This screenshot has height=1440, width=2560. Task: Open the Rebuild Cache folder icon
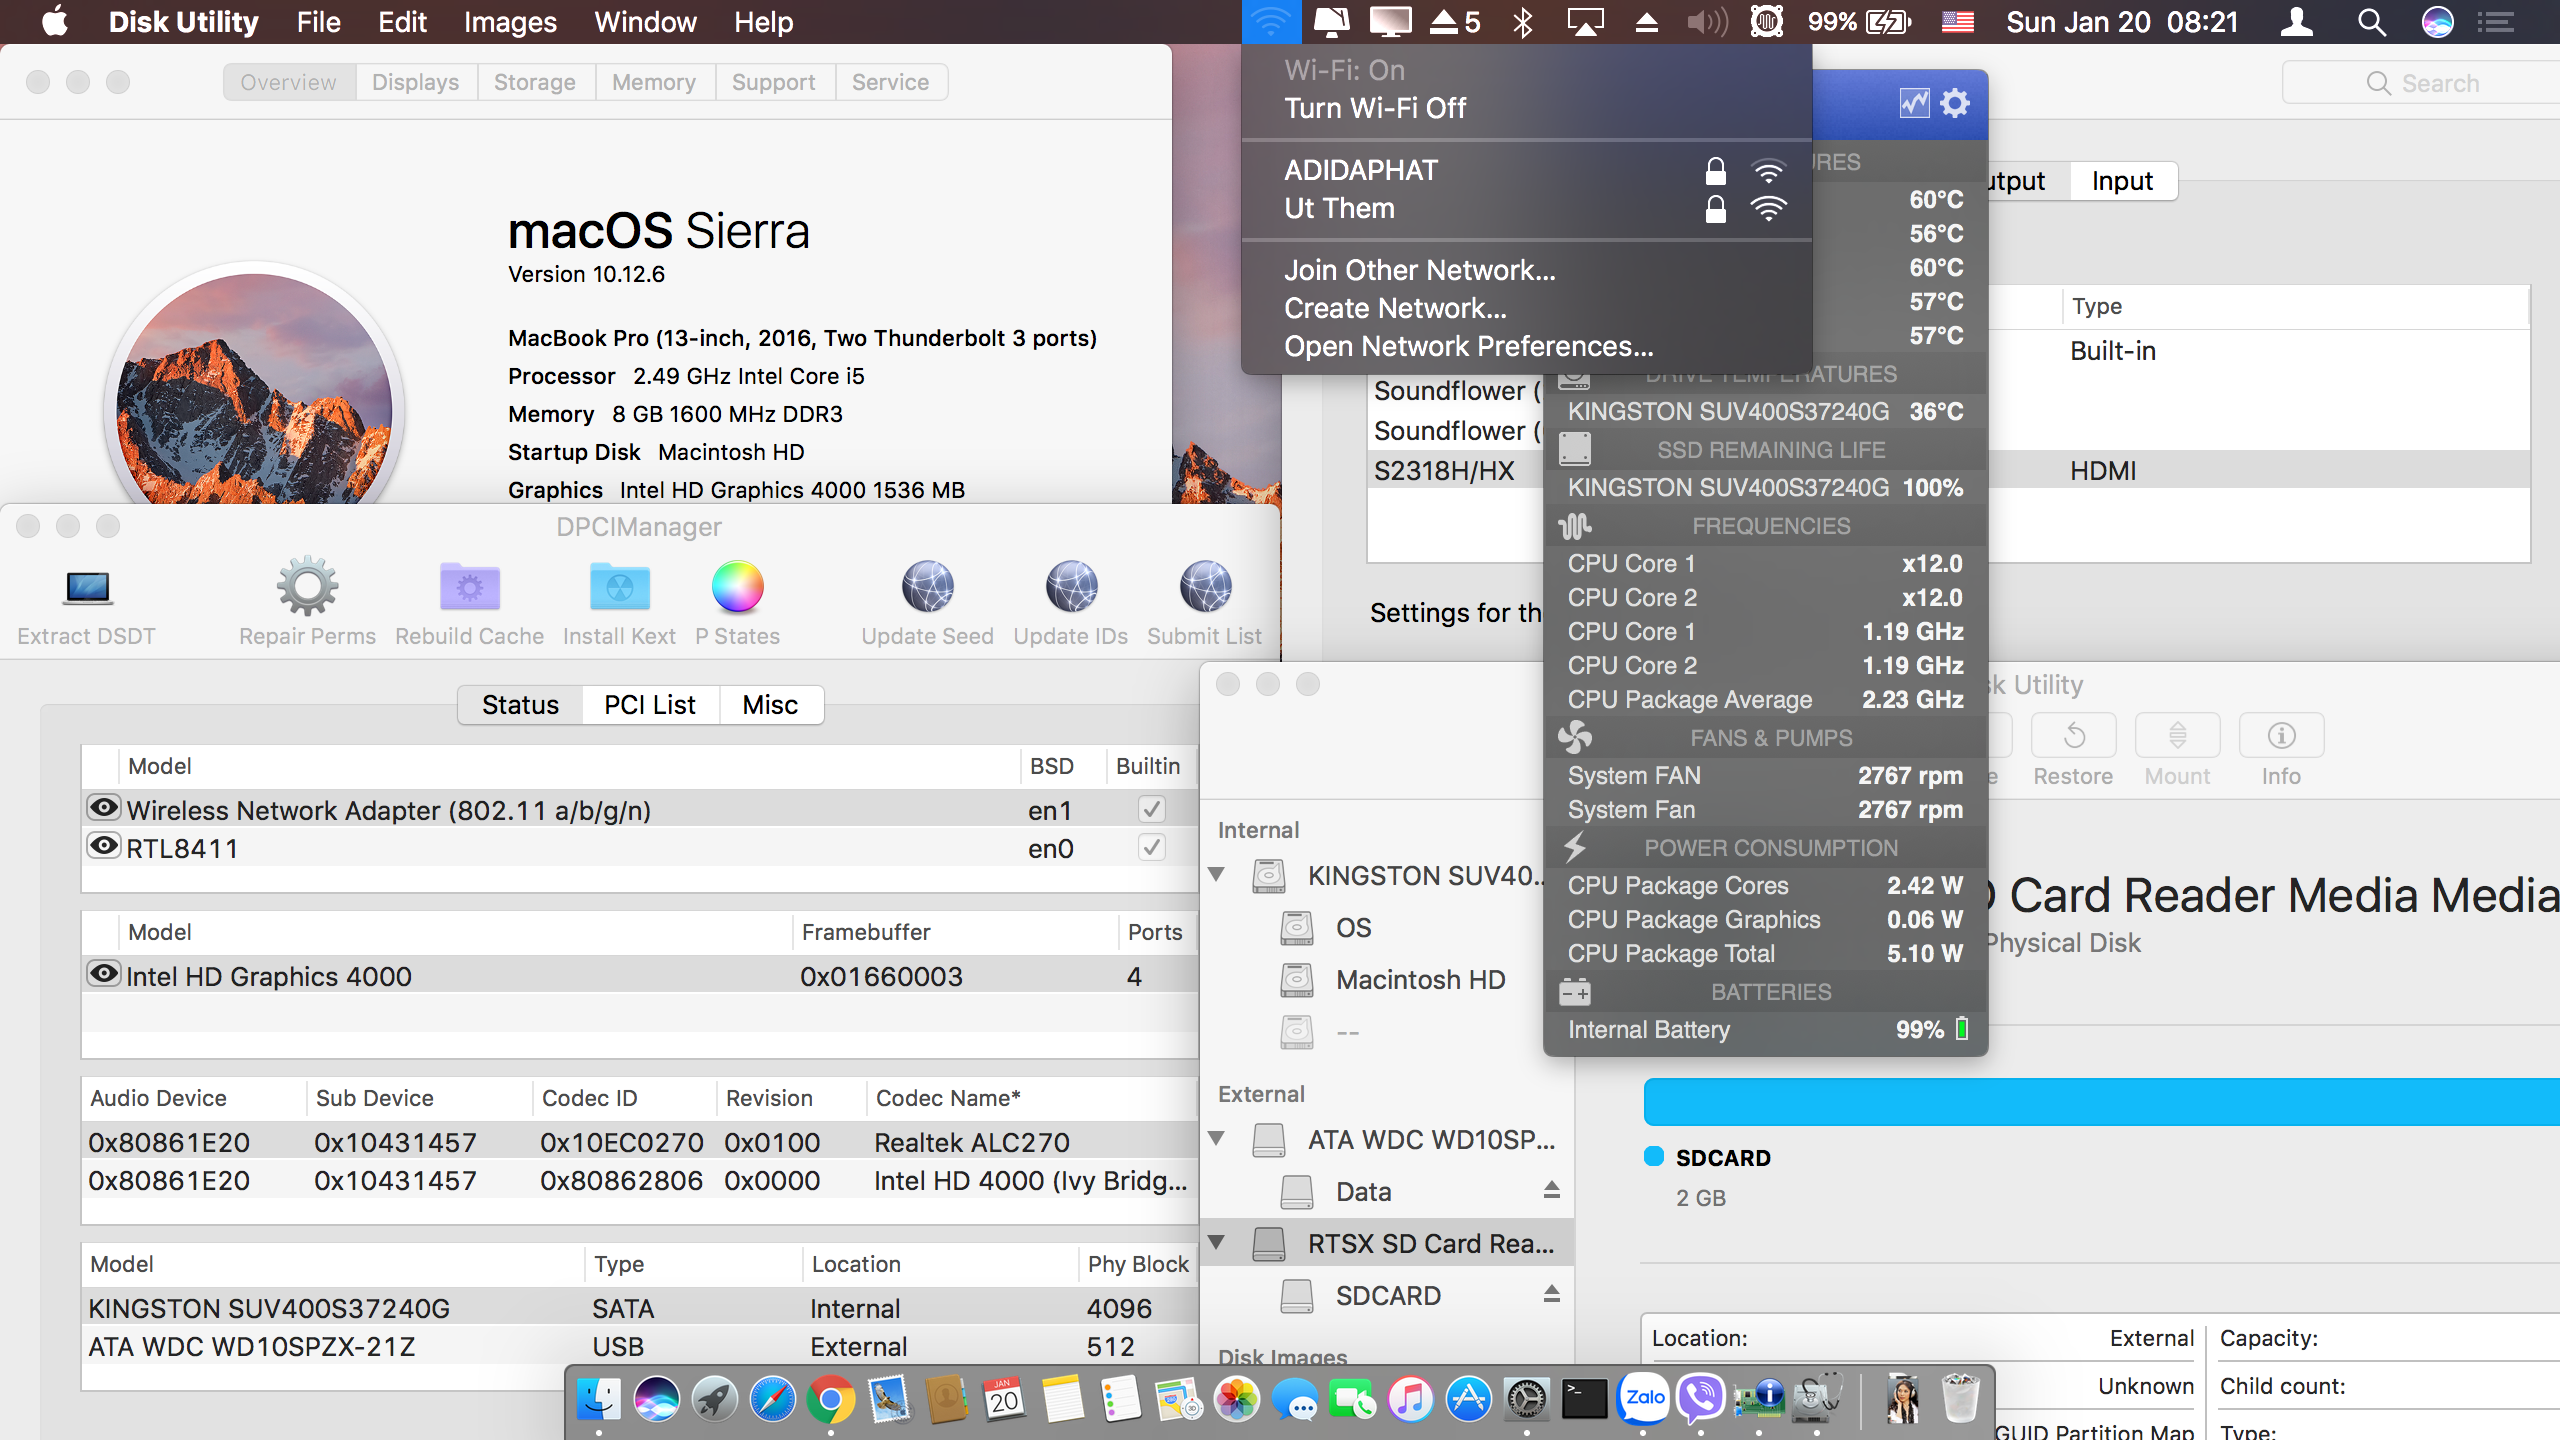[x=469, y=587]
